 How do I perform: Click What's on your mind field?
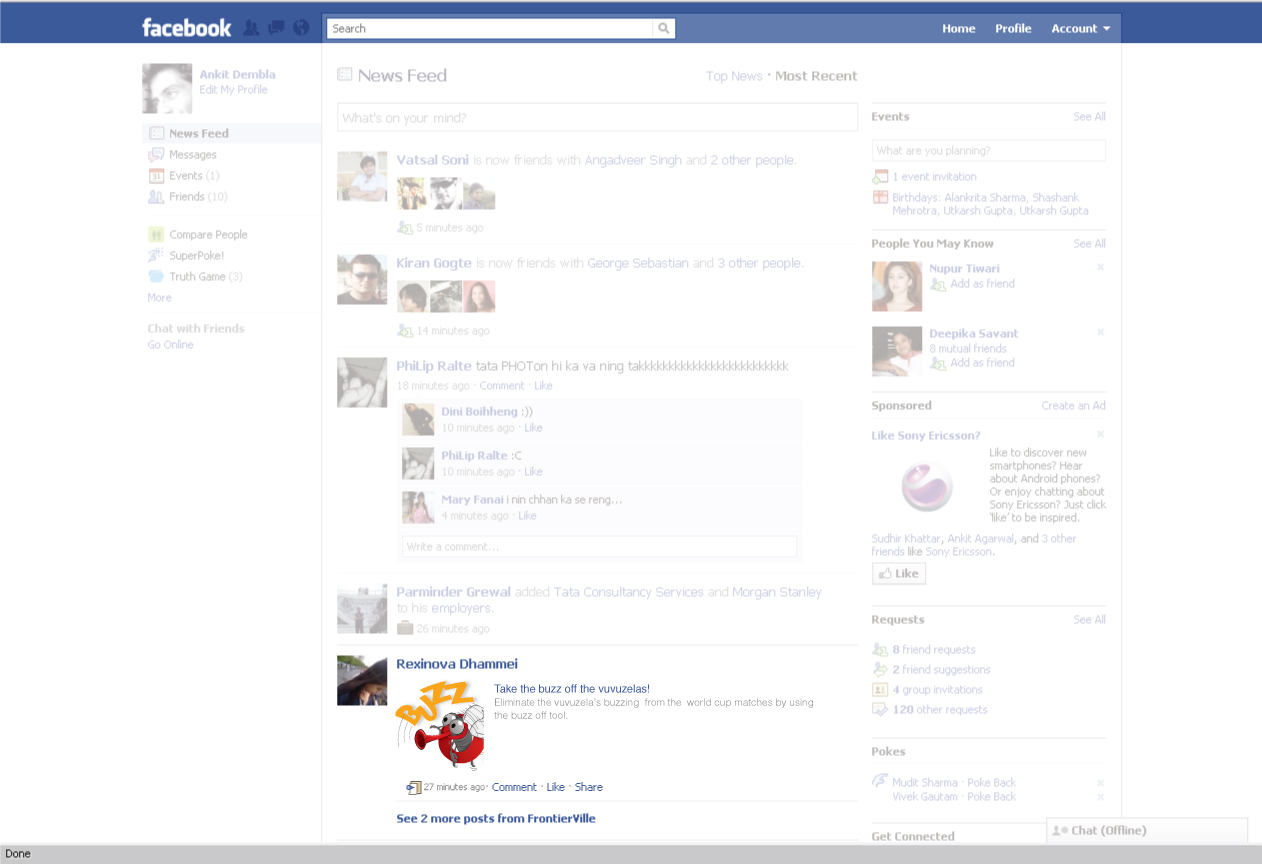pos(597,117)
